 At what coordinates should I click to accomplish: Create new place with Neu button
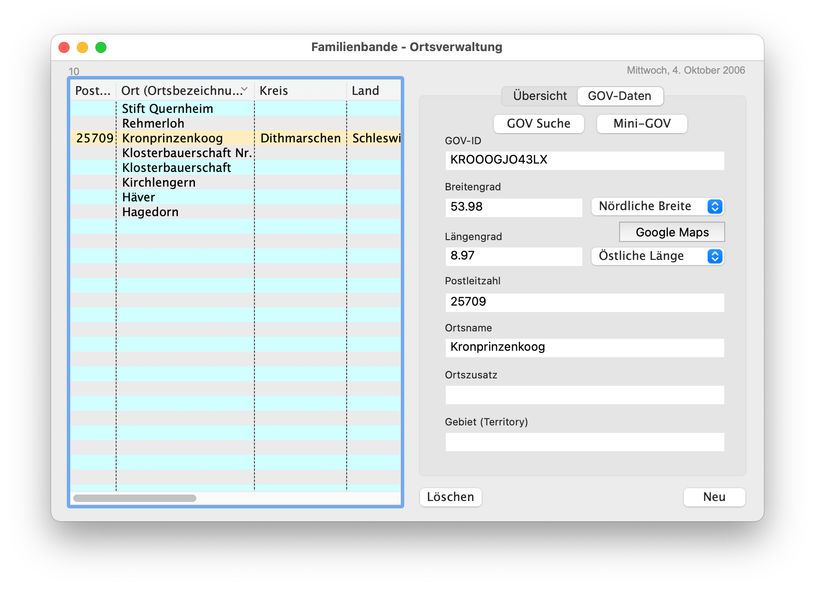(714, 497)
